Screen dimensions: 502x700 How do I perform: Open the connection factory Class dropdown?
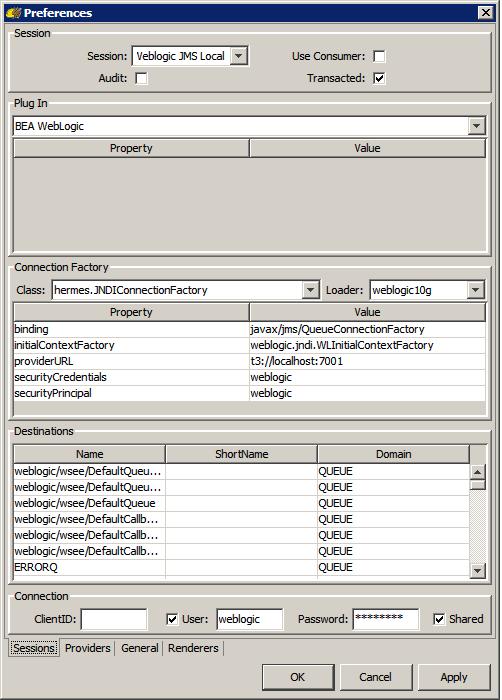(x=310, y=290)
